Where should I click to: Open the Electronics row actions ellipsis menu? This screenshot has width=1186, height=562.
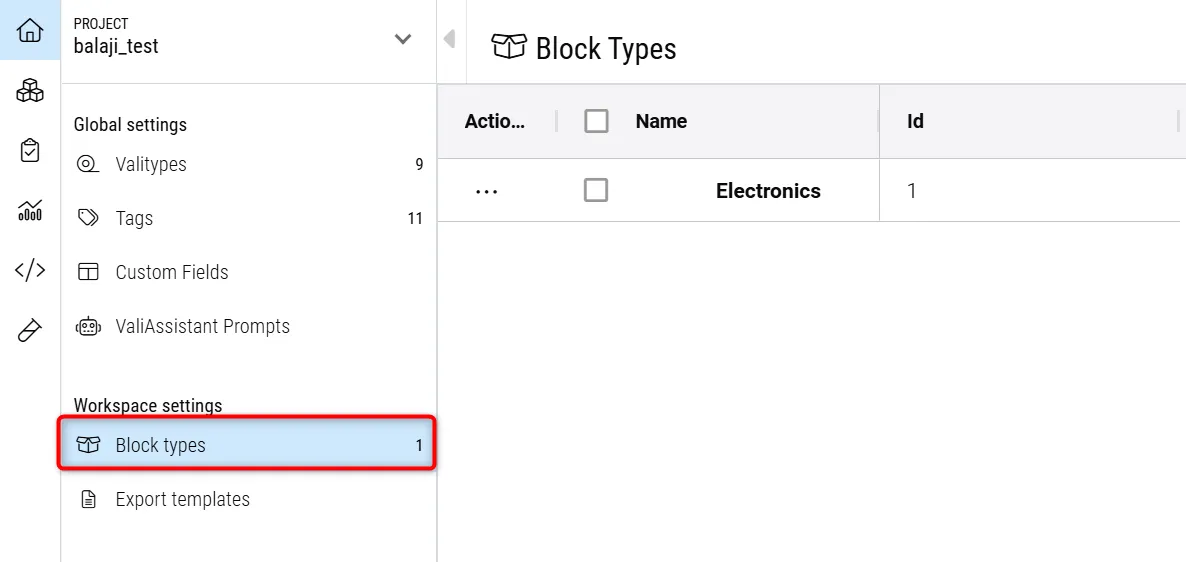point(487,191)
